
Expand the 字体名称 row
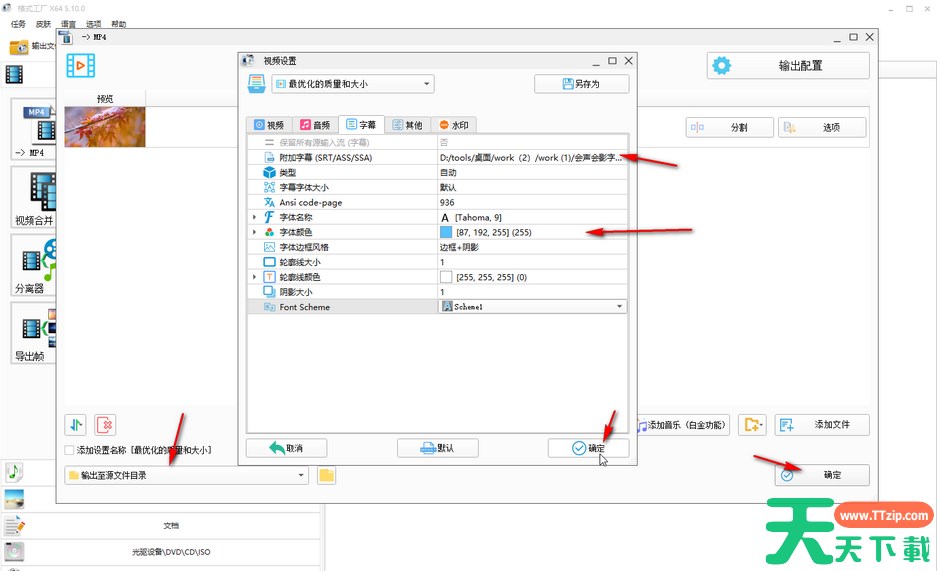pyautogui.click(x=254, y=217)
